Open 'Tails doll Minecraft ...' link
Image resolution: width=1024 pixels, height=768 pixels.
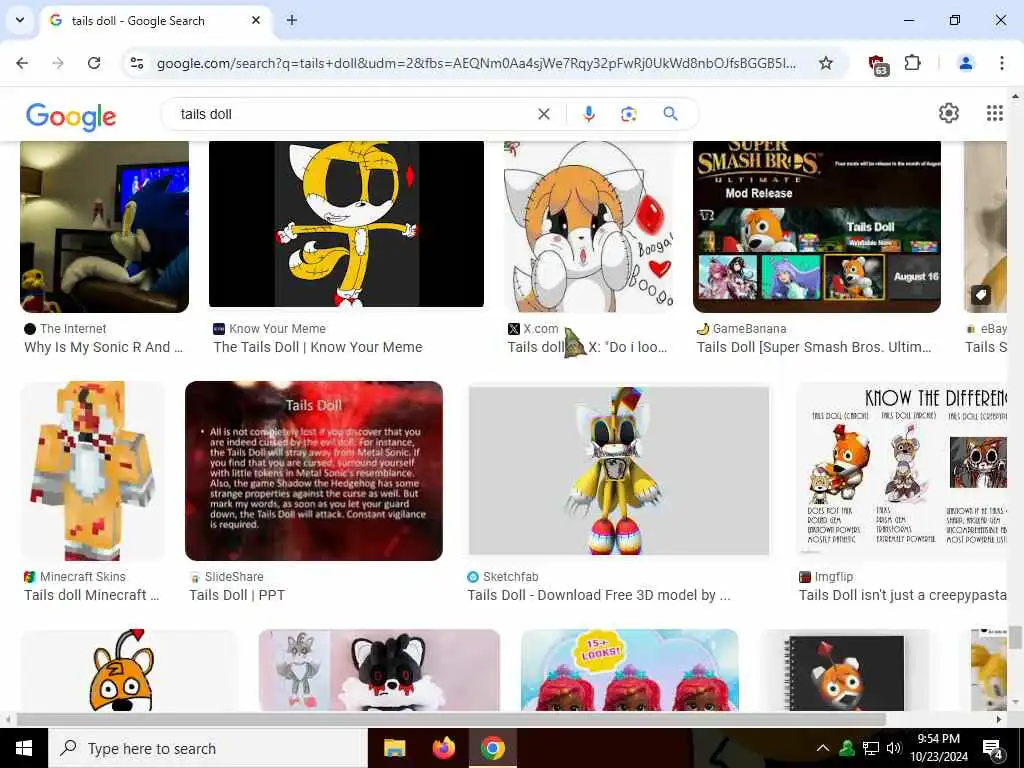[91, 595]
